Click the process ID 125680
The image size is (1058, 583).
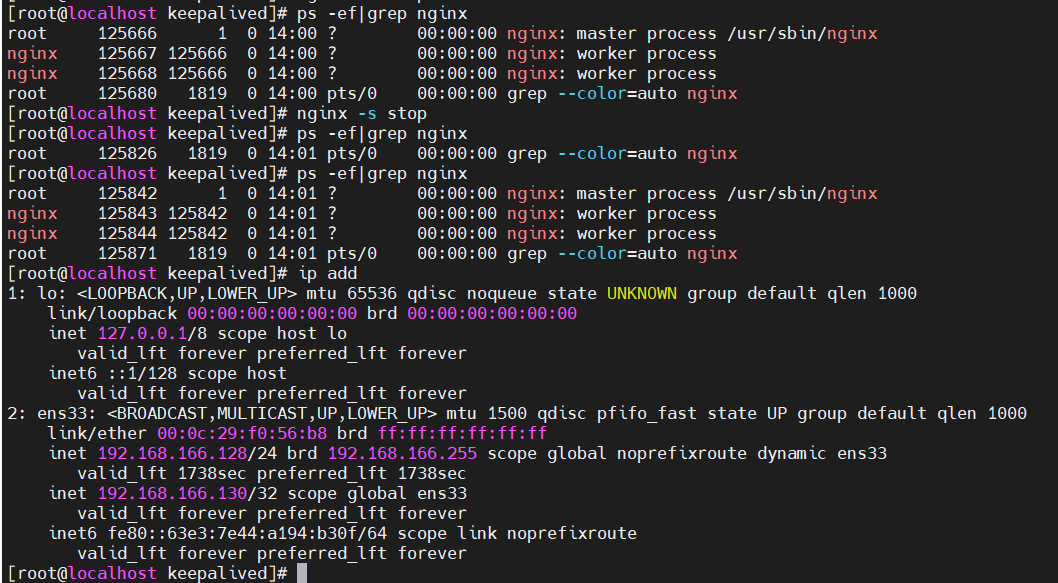pos(128,94)
